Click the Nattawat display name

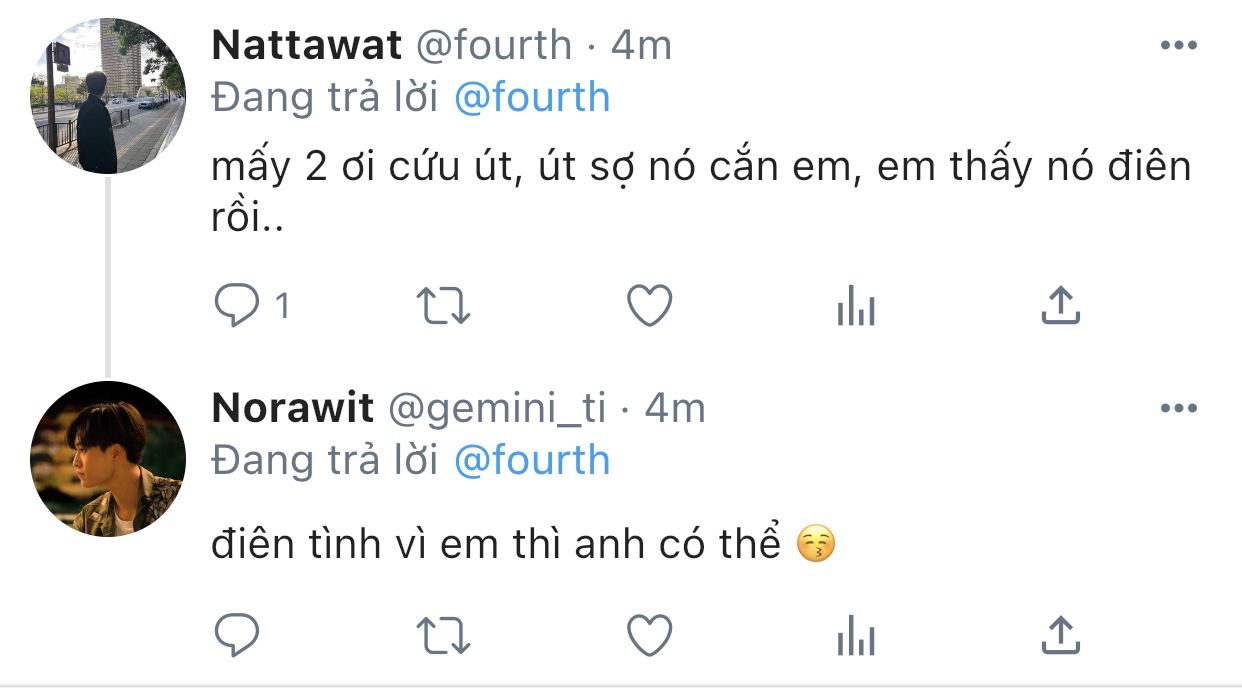pos(307,46)
